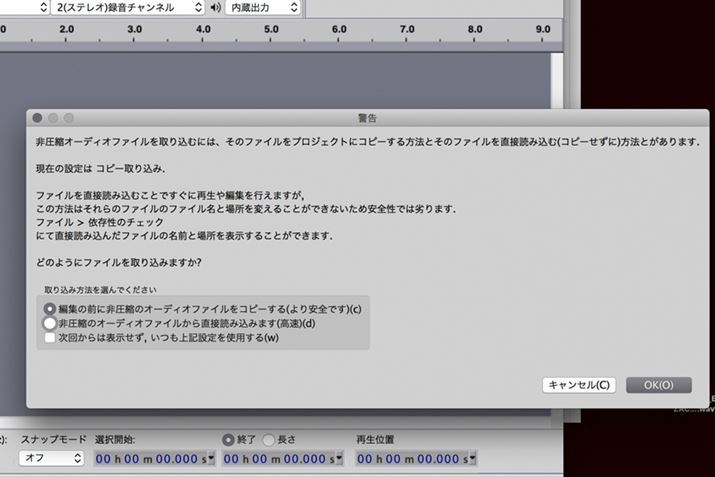Click the 5.0 mark on the timeline ruler
The image size is (715, 477).
271,30
